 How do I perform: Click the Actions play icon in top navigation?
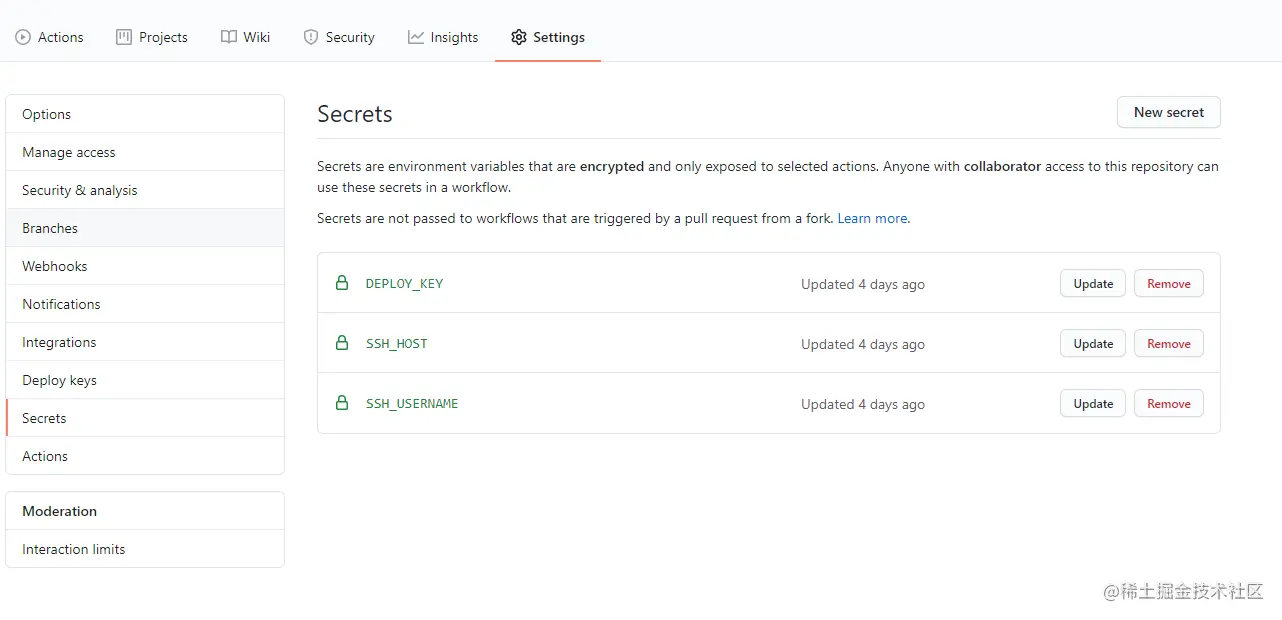[23, 37]
